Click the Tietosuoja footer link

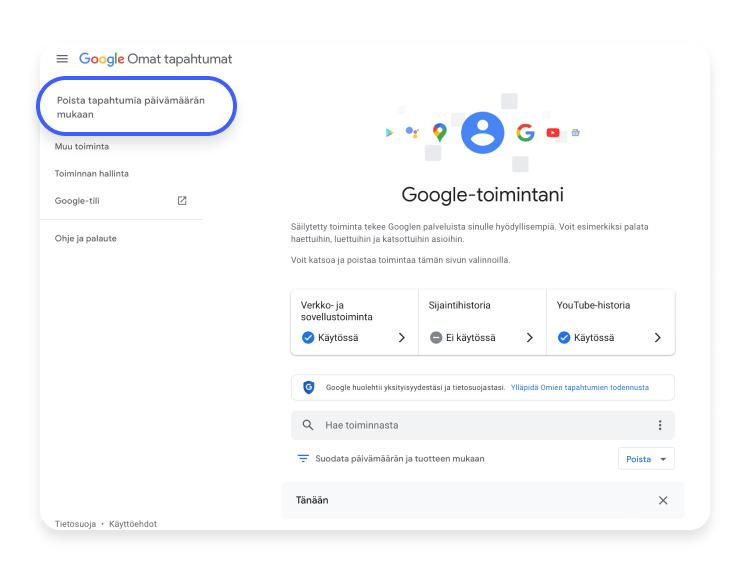[x=75, y=524]
